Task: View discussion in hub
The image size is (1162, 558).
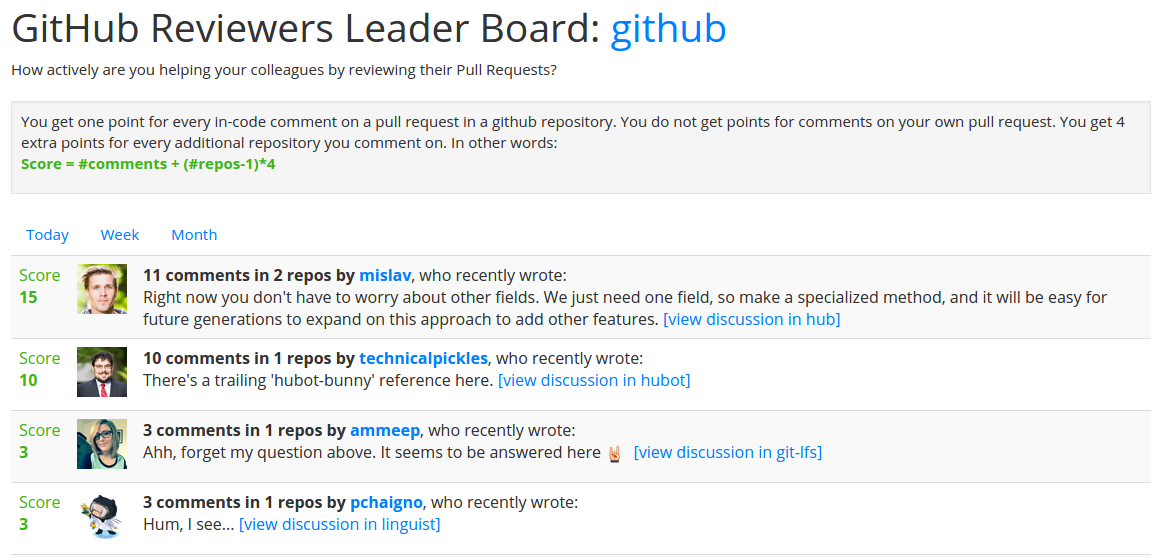Action: coord(751,319)
